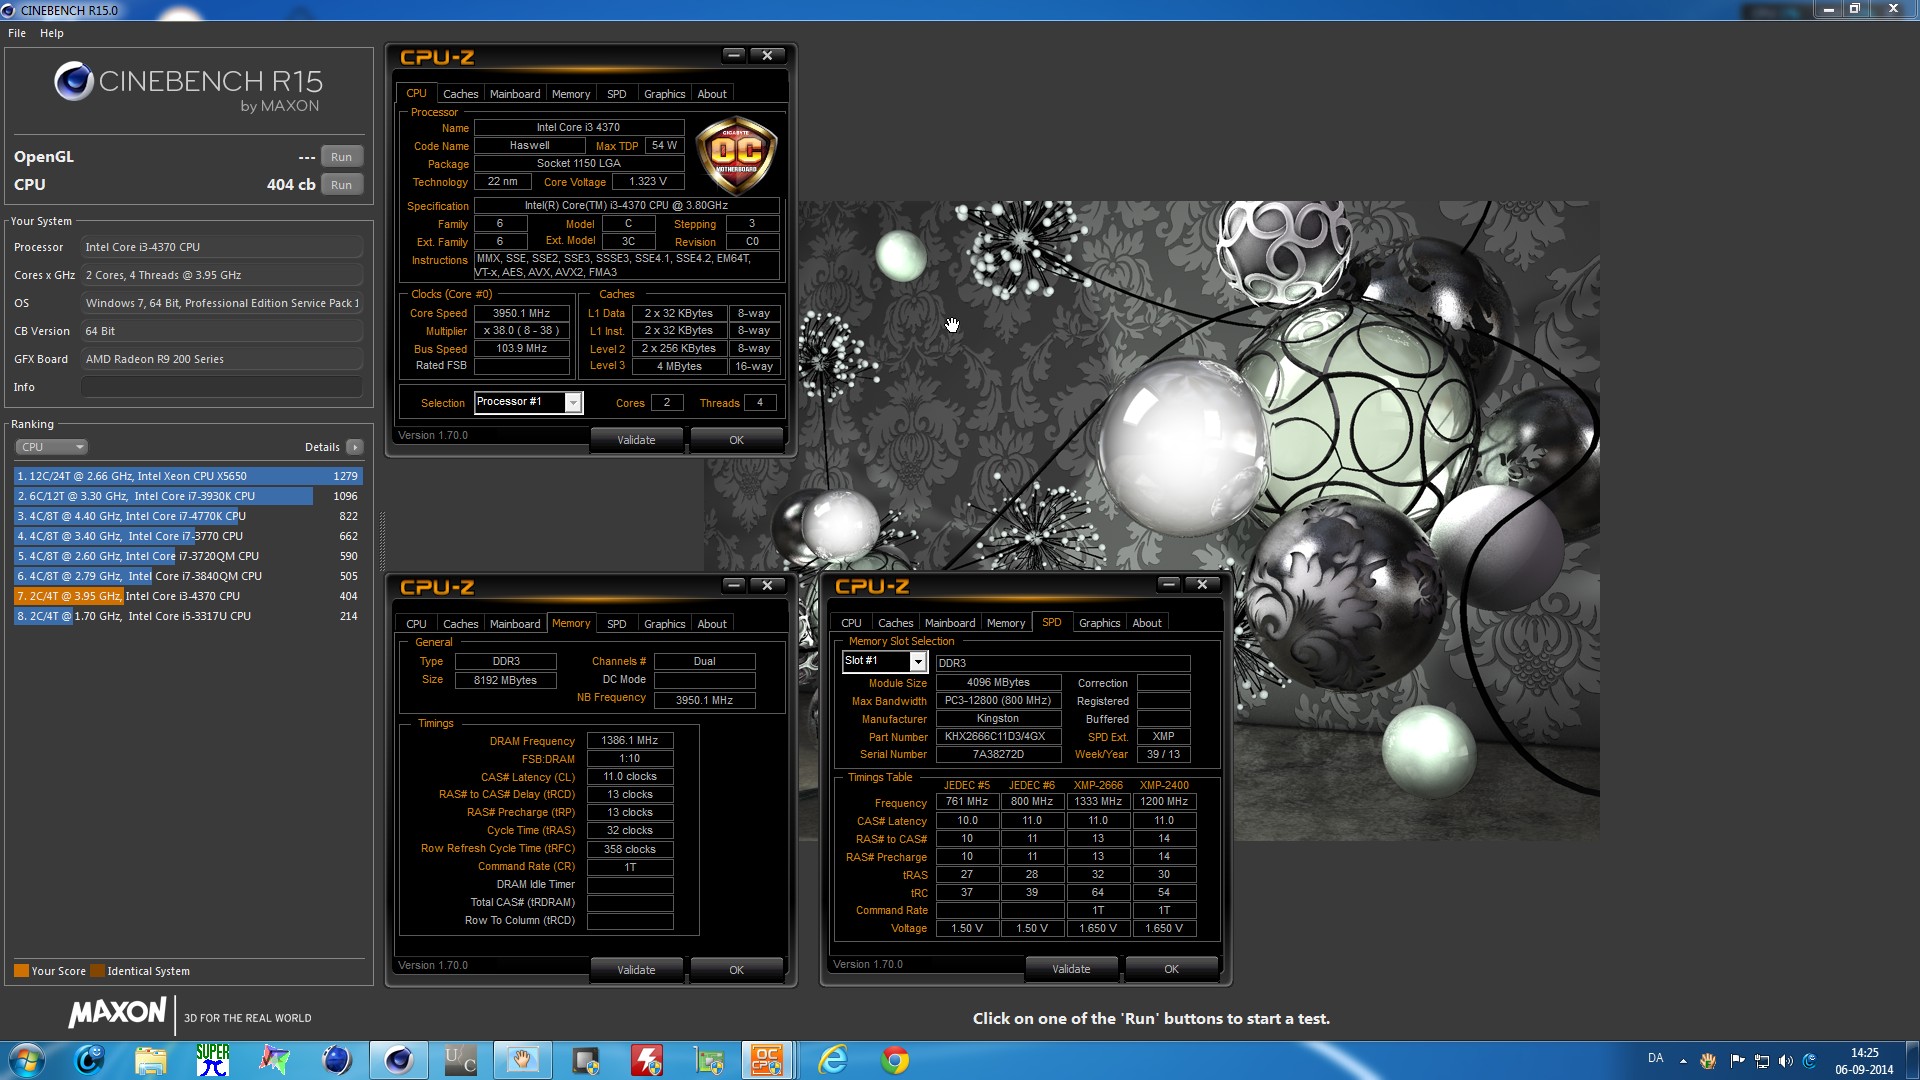Click Validate in Memory CPU-Z window
This screenshot has width=1920, height=1080.
[x=636, y=970]
